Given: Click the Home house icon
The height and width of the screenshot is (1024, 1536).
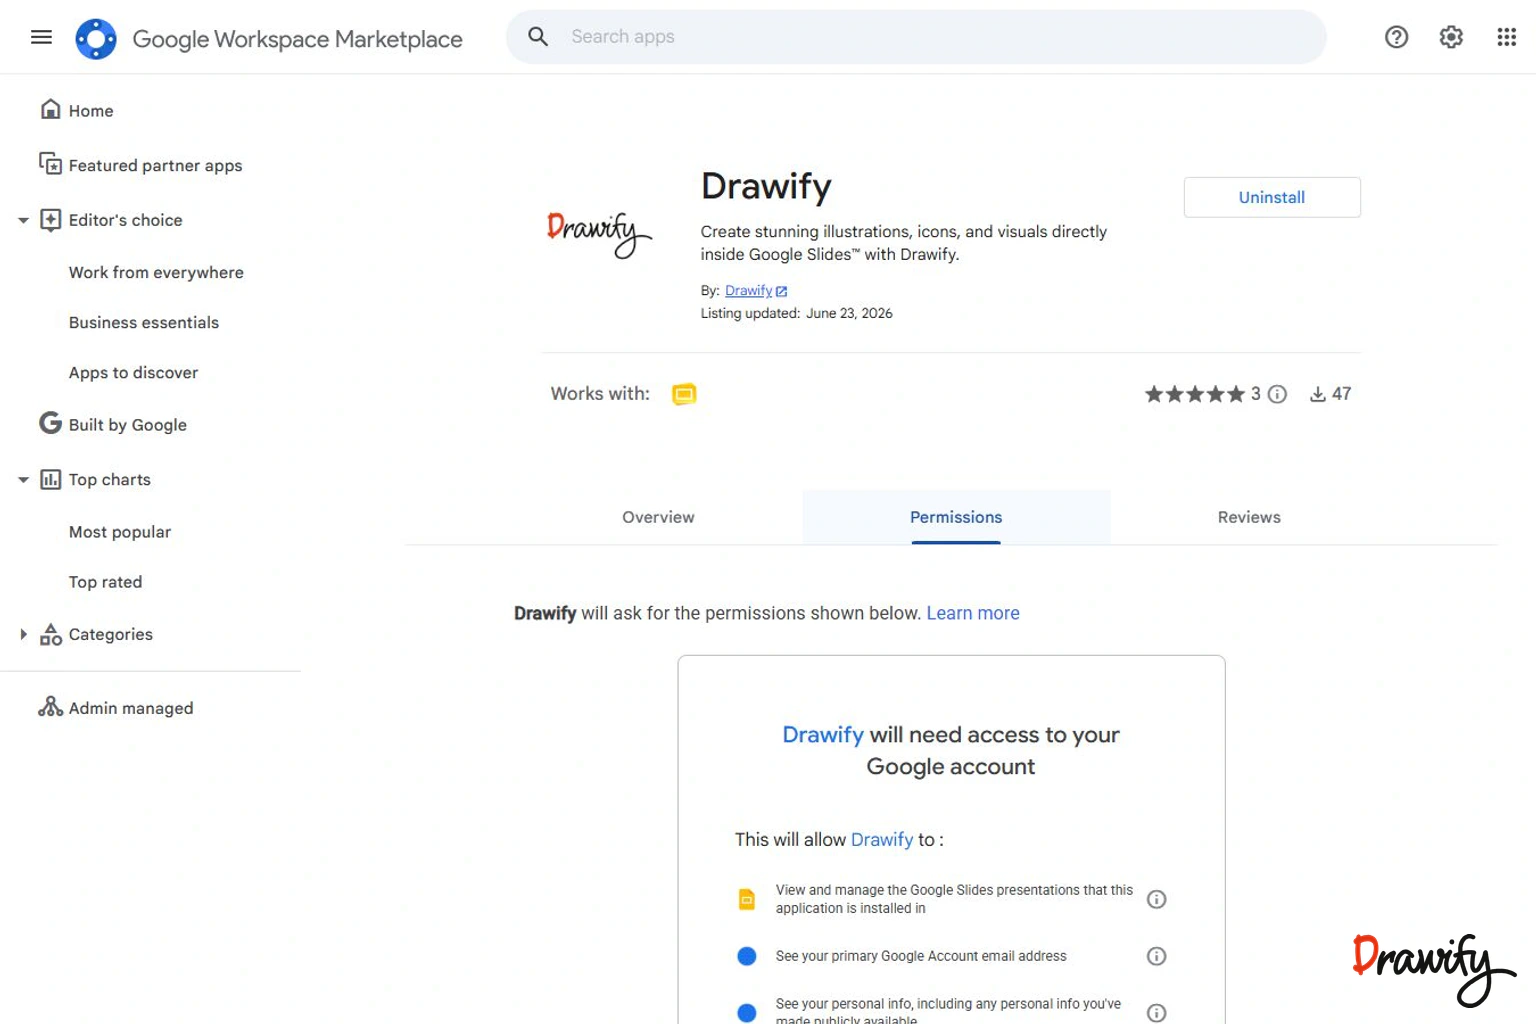Looking at the screenshot, I should pos(50,109).
